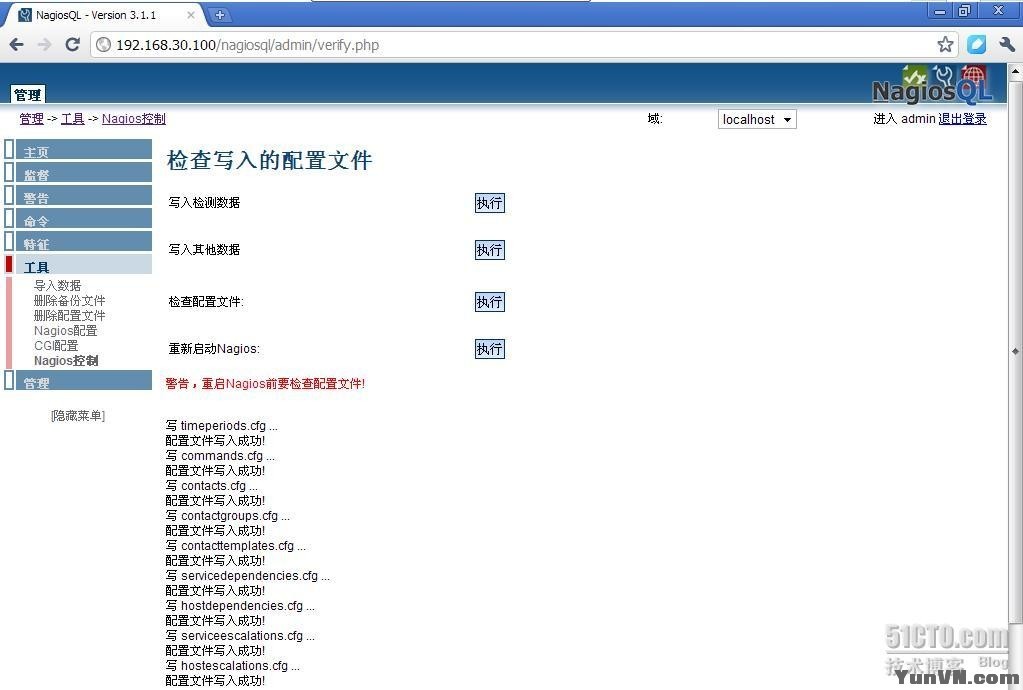Collapse the 工具 sidebar menu
The height and width of the screenshot is (690, 1023).
84,266
